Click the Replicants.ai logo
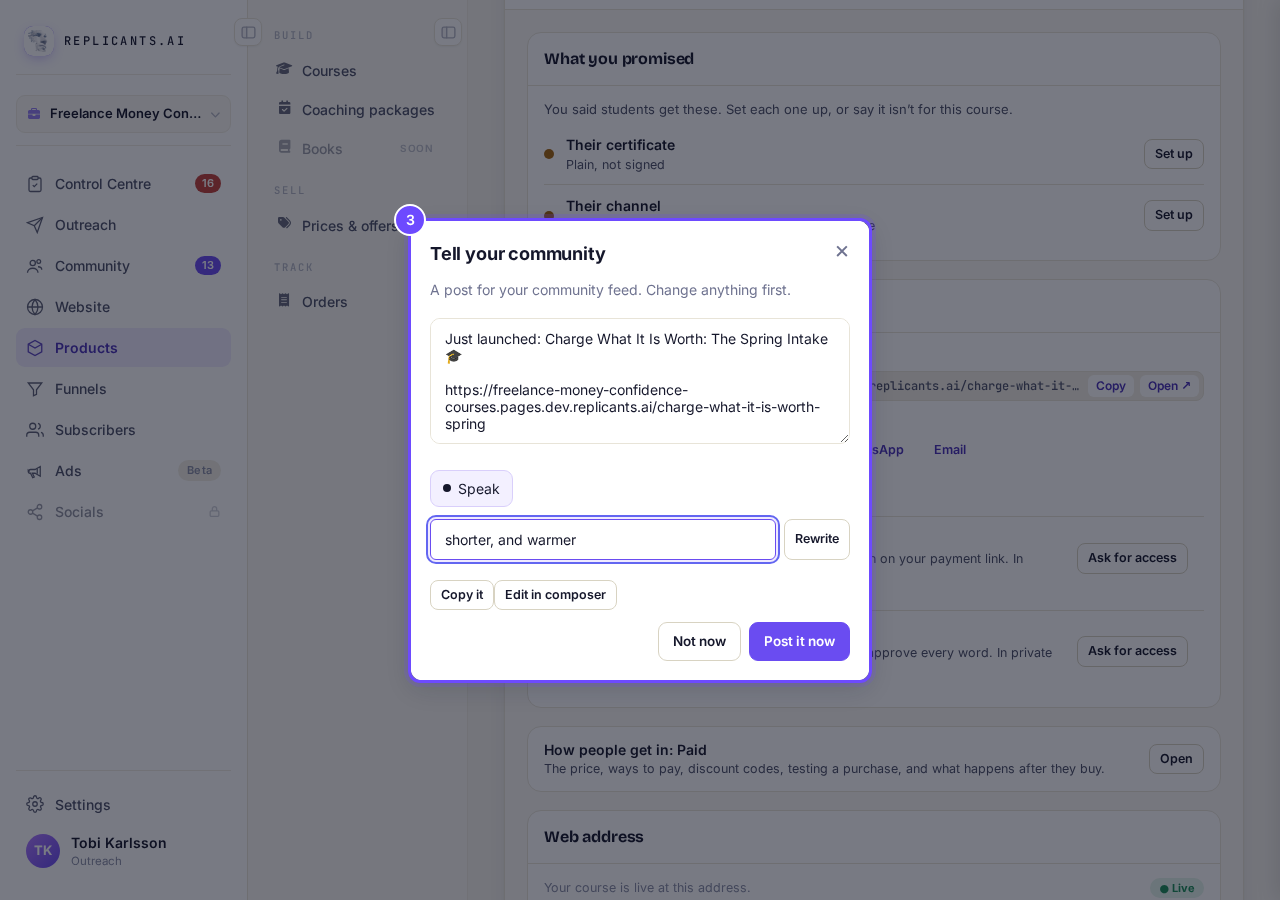 pos(38,41)
